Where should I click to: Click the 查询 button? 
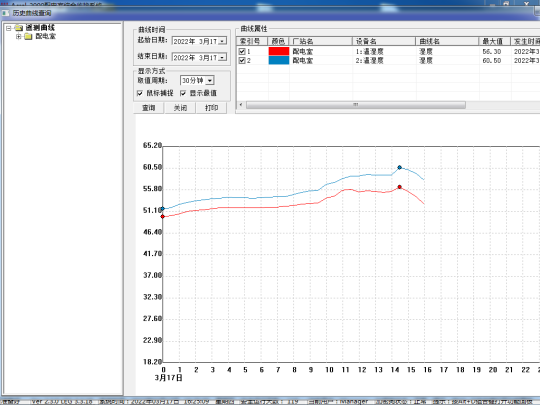pos(149,108)
